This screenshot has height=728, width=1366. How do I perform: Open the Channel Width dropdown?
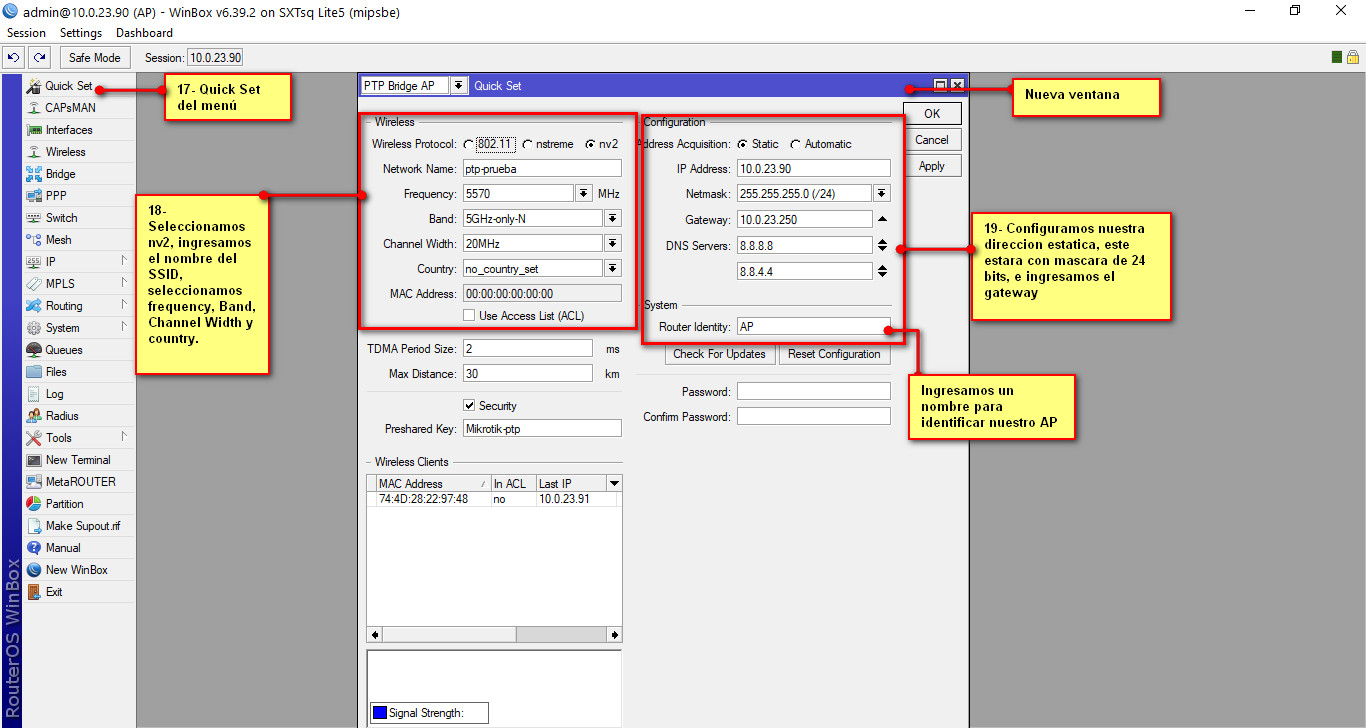pyautogui.click(x=612, y=244)
